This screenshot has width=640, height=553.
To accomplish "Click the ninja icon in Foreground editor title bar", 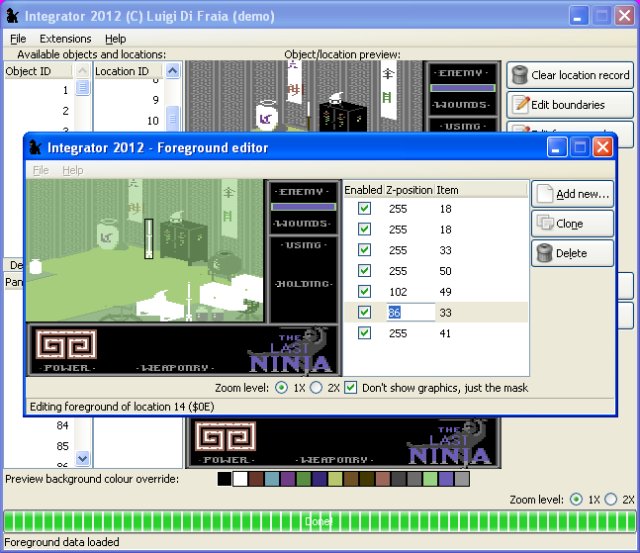I will (x=35, y=147).
